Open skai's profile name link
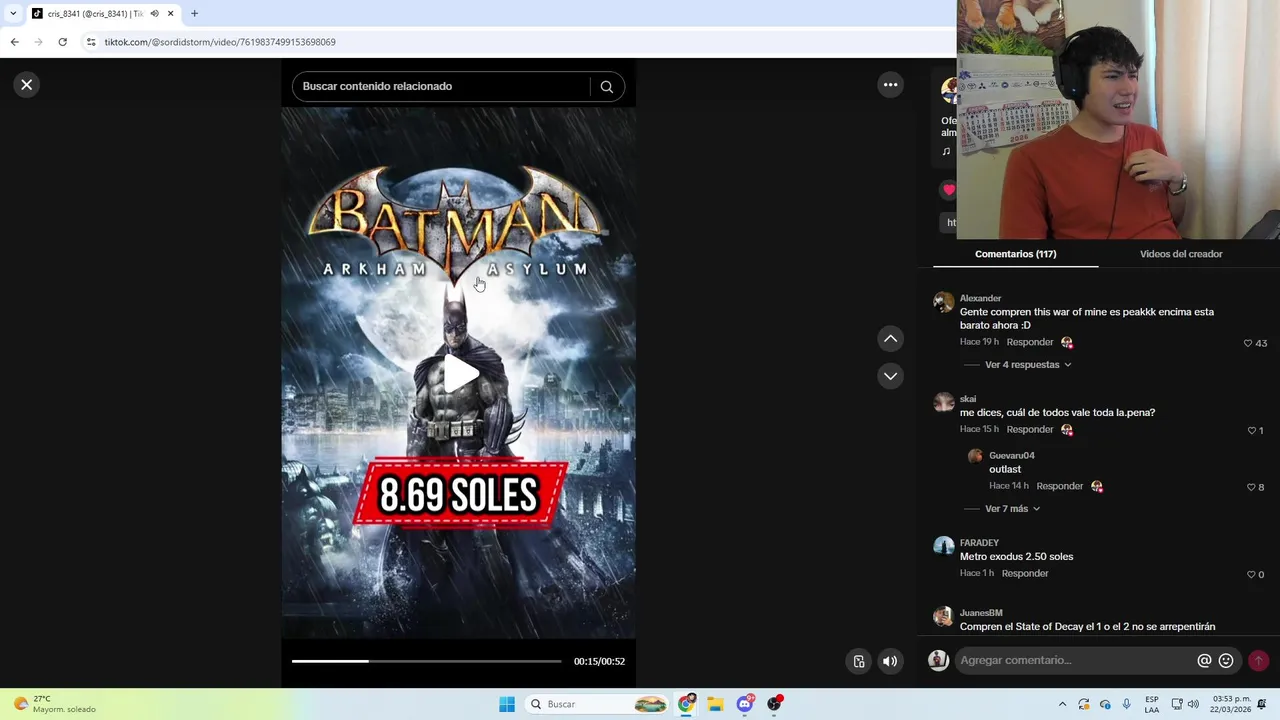This screenshot has height=720, width=1280. tap(968, 399)
